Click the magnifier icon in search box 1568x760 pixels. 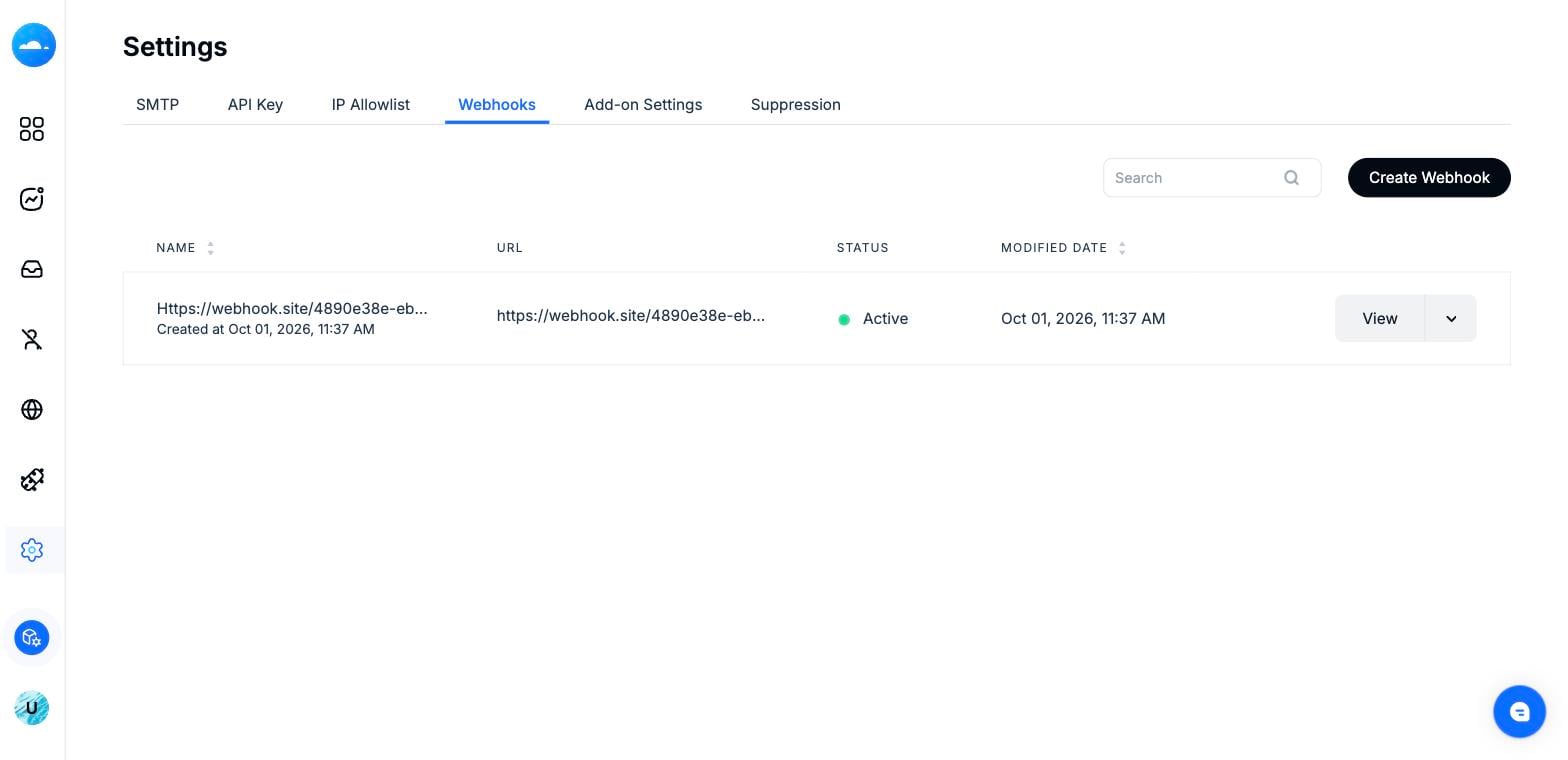pyautogui.click(x=1291, y=178)
